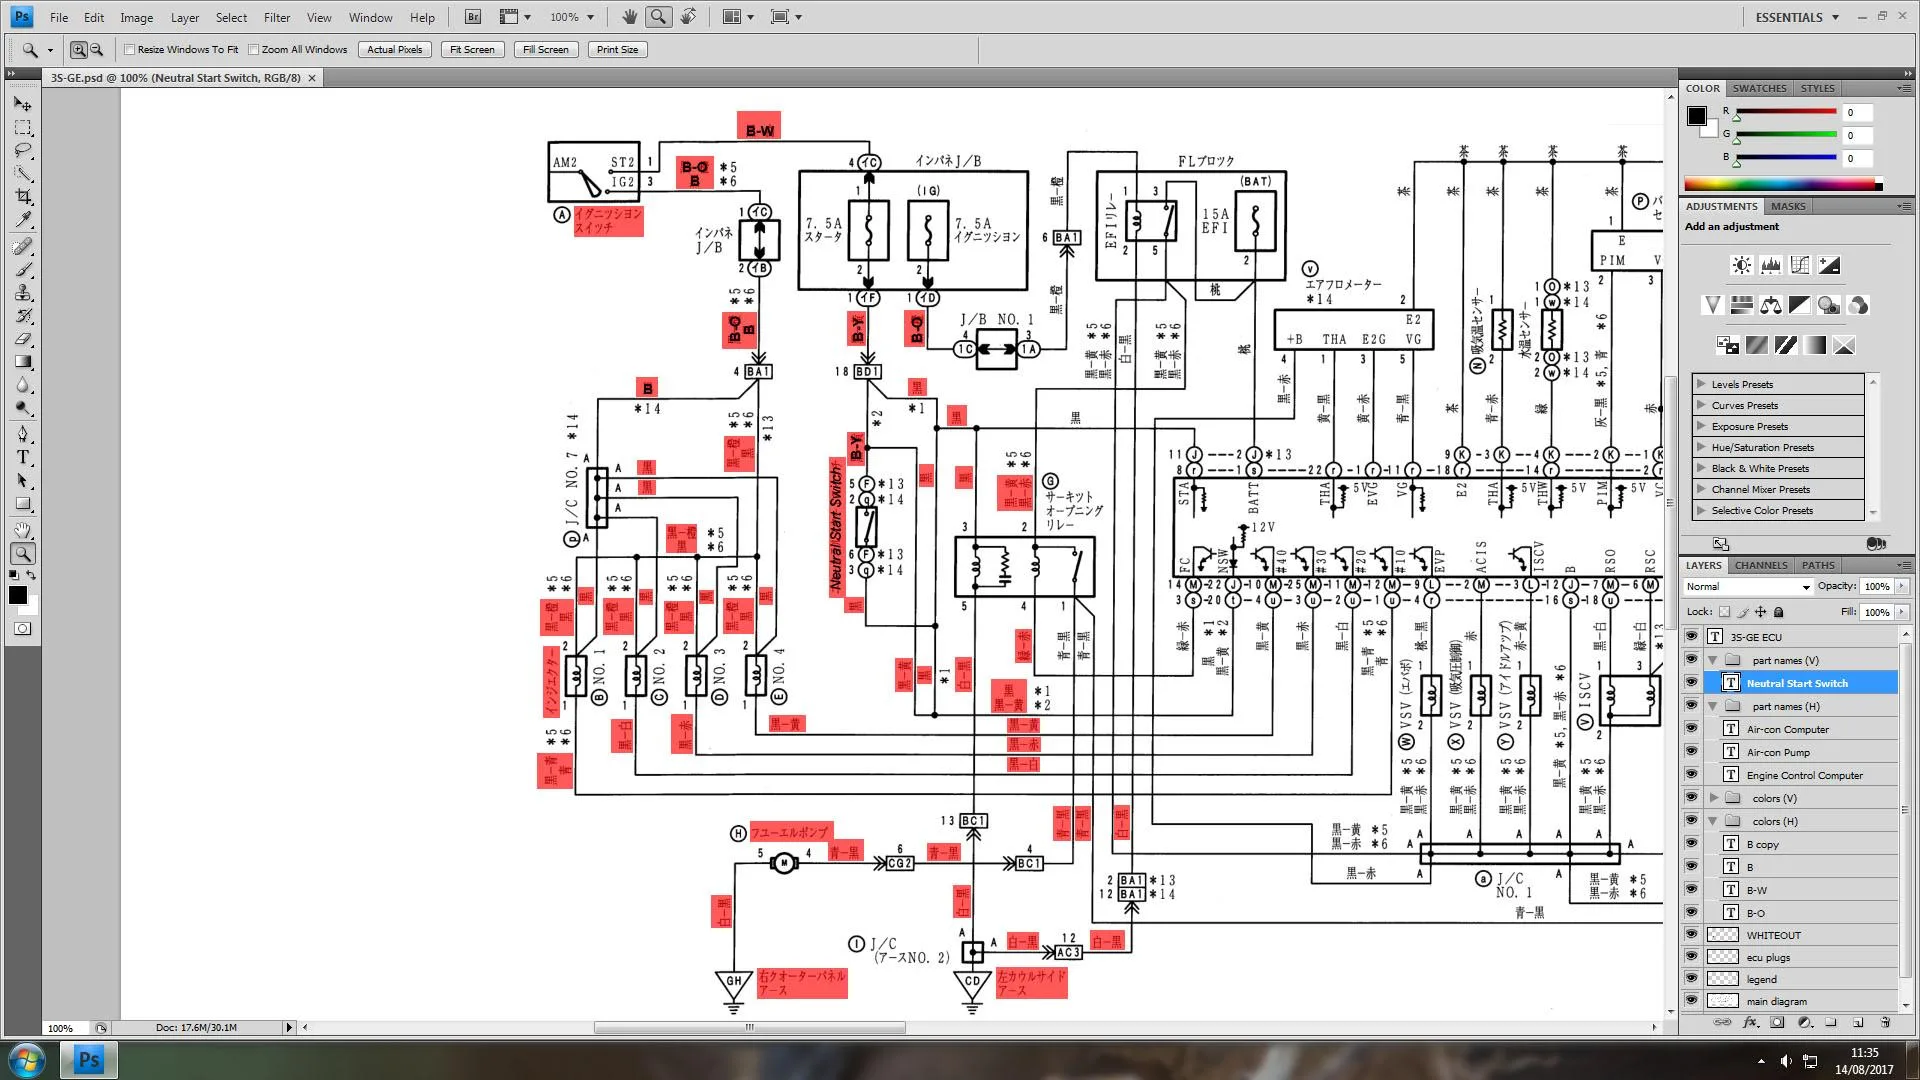
Task: Hide the Air-con Computer layer
Action: (x=1691, y=729)
